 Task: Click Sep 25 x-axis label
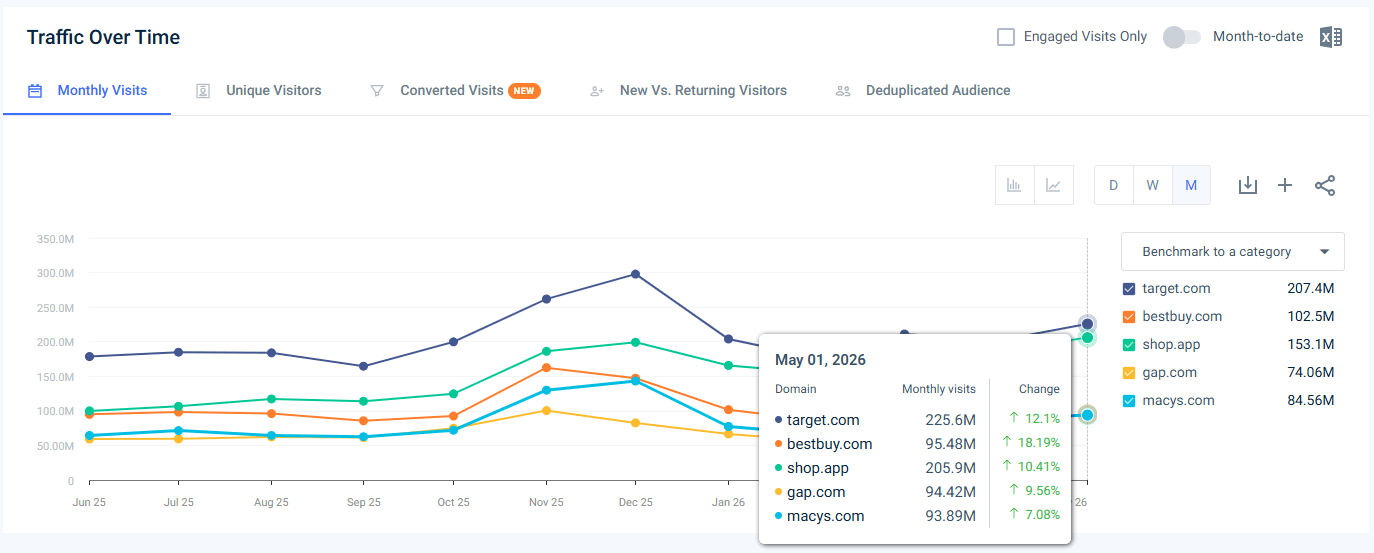363,503
